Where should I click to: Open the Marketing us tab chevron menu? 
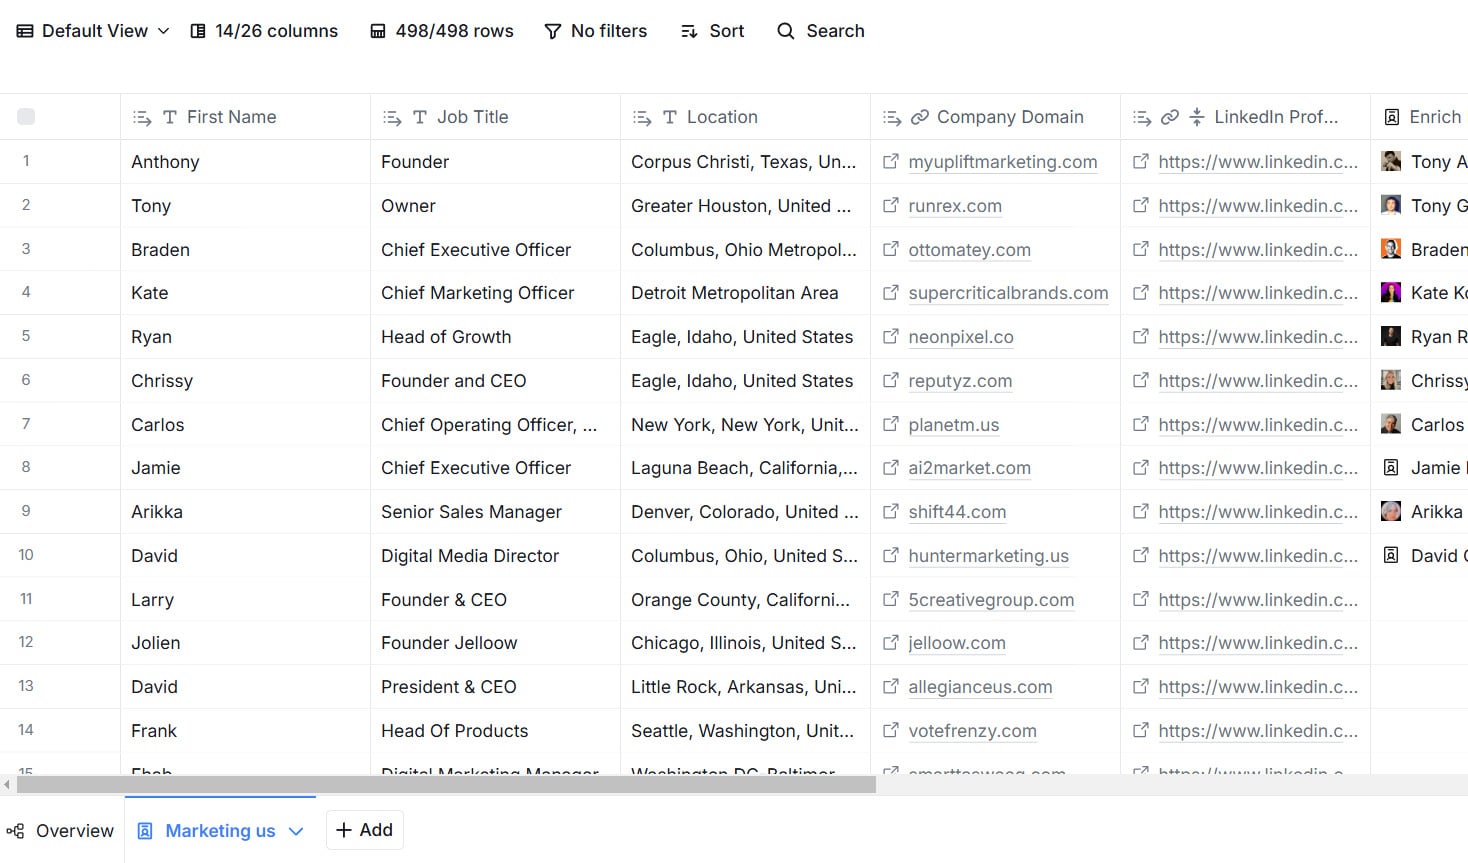(x=296, y=831)
